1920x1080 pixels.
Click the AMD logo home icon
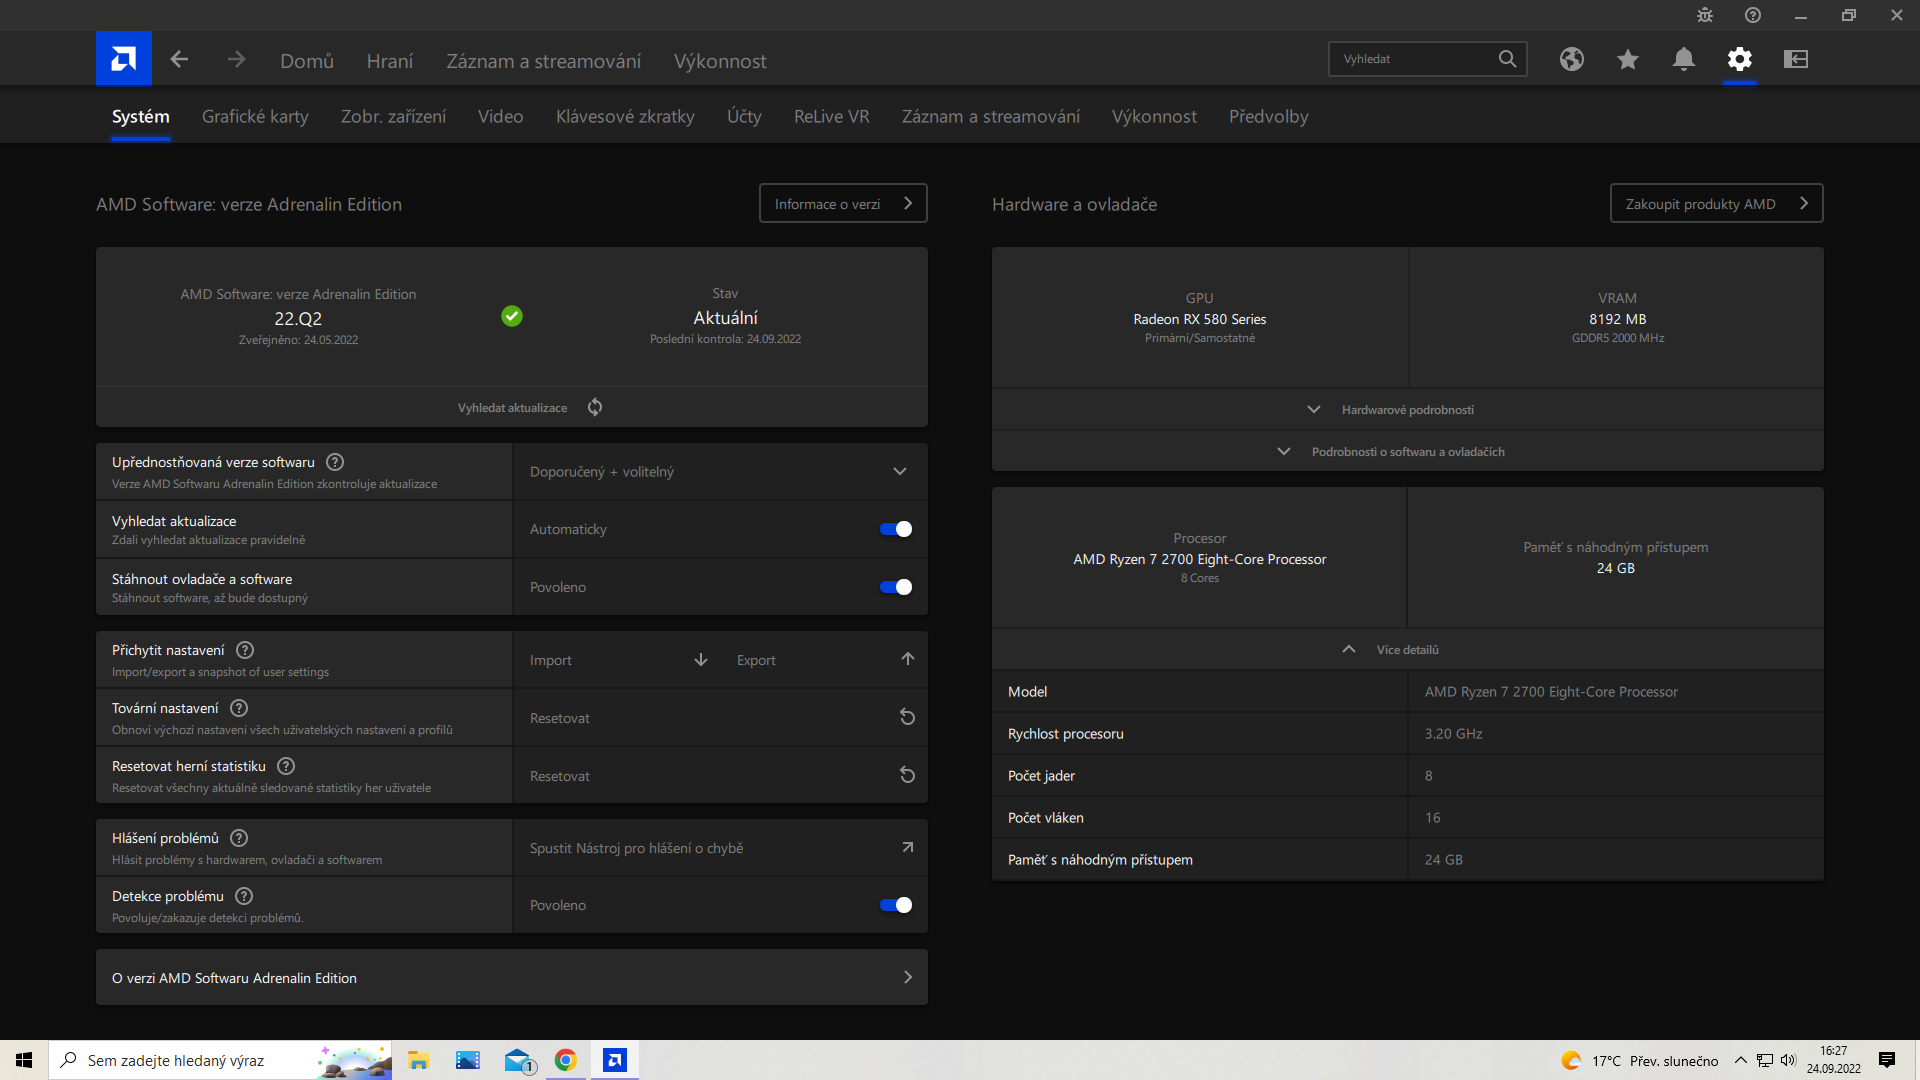coord(123,59)
